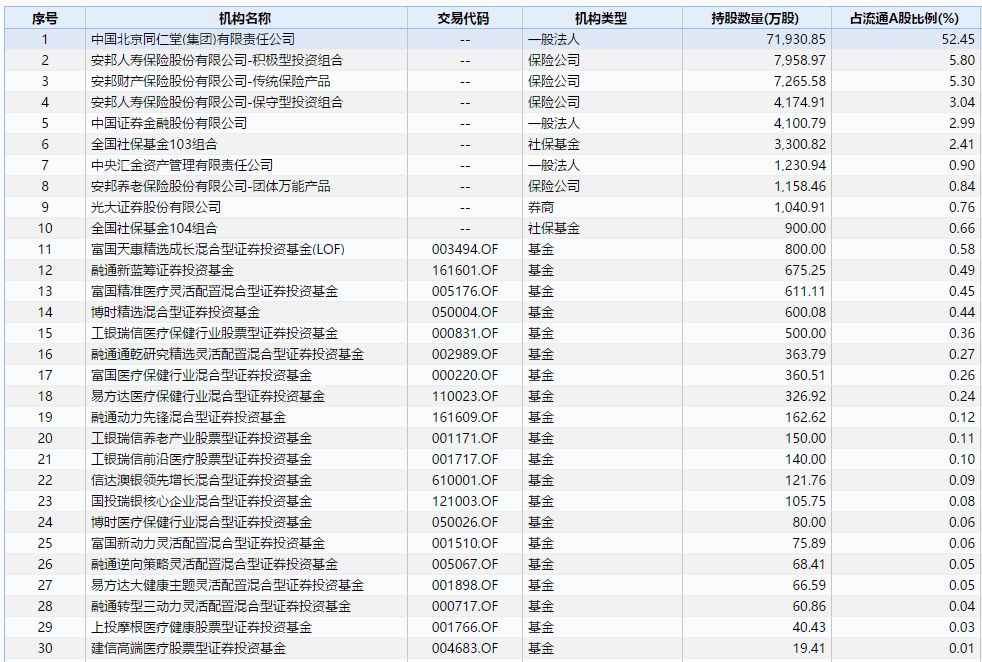Image resolution: width=982 pixels, height=662 pixels.
Task: Click percentage value 52.45
Action: click(958, 39)
